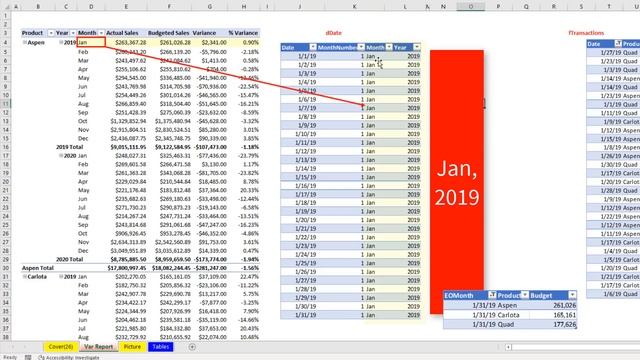Viewport: 640px width, 360px height.
Task: Collapse the 2019 year group under Carlota
Action: [61, 277]
